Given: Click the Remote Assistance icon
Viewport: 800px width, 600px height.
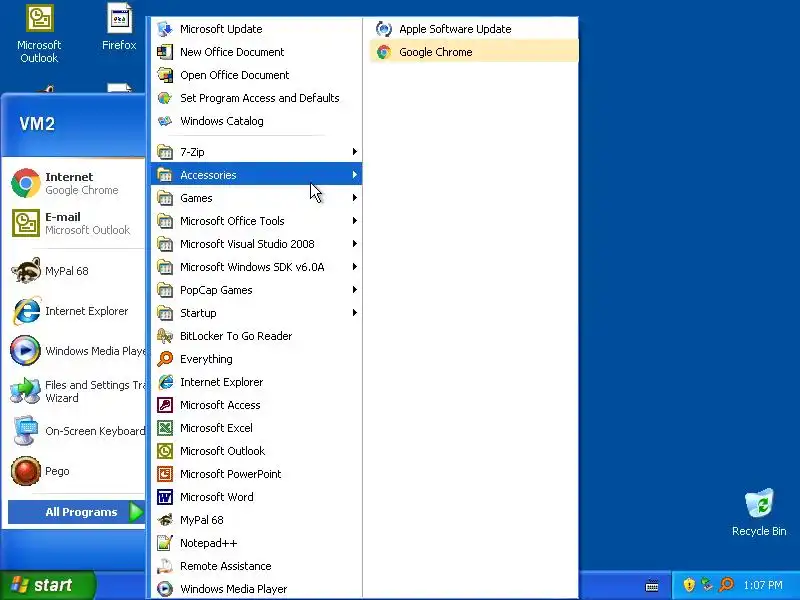Looking at the screenshot, I should coord(165,566).
